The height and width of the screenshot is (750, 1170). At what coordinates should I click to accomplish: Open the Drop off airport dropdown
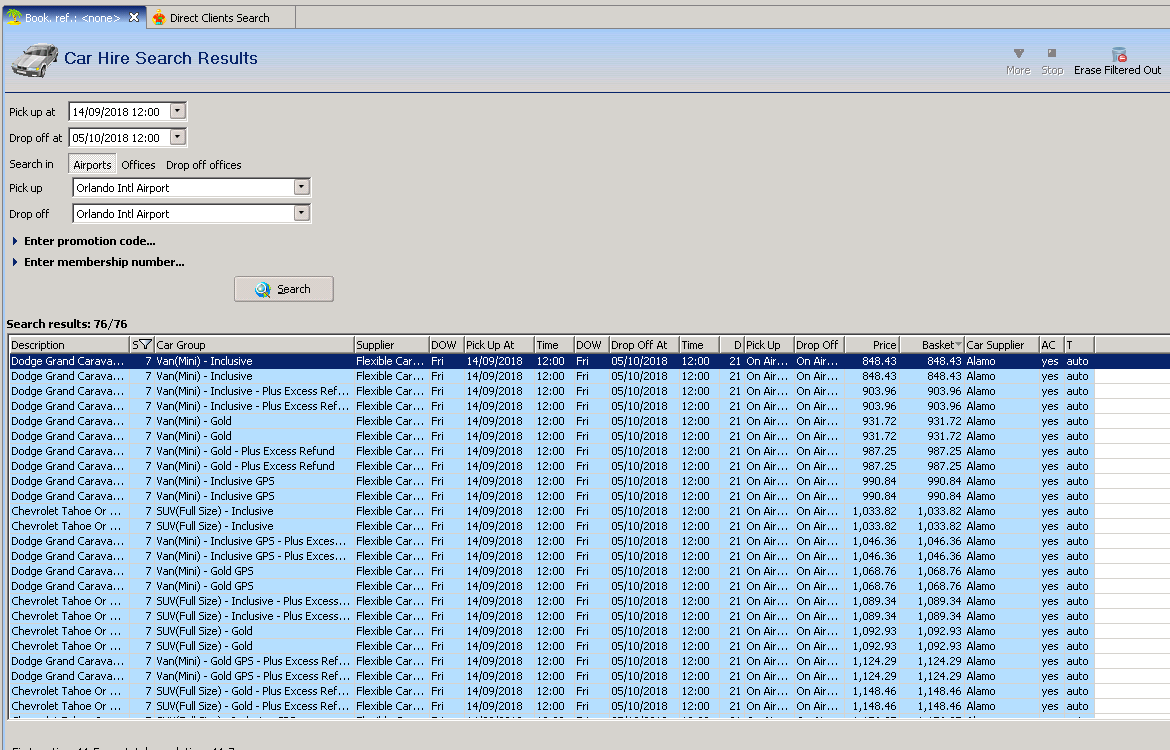301,214
